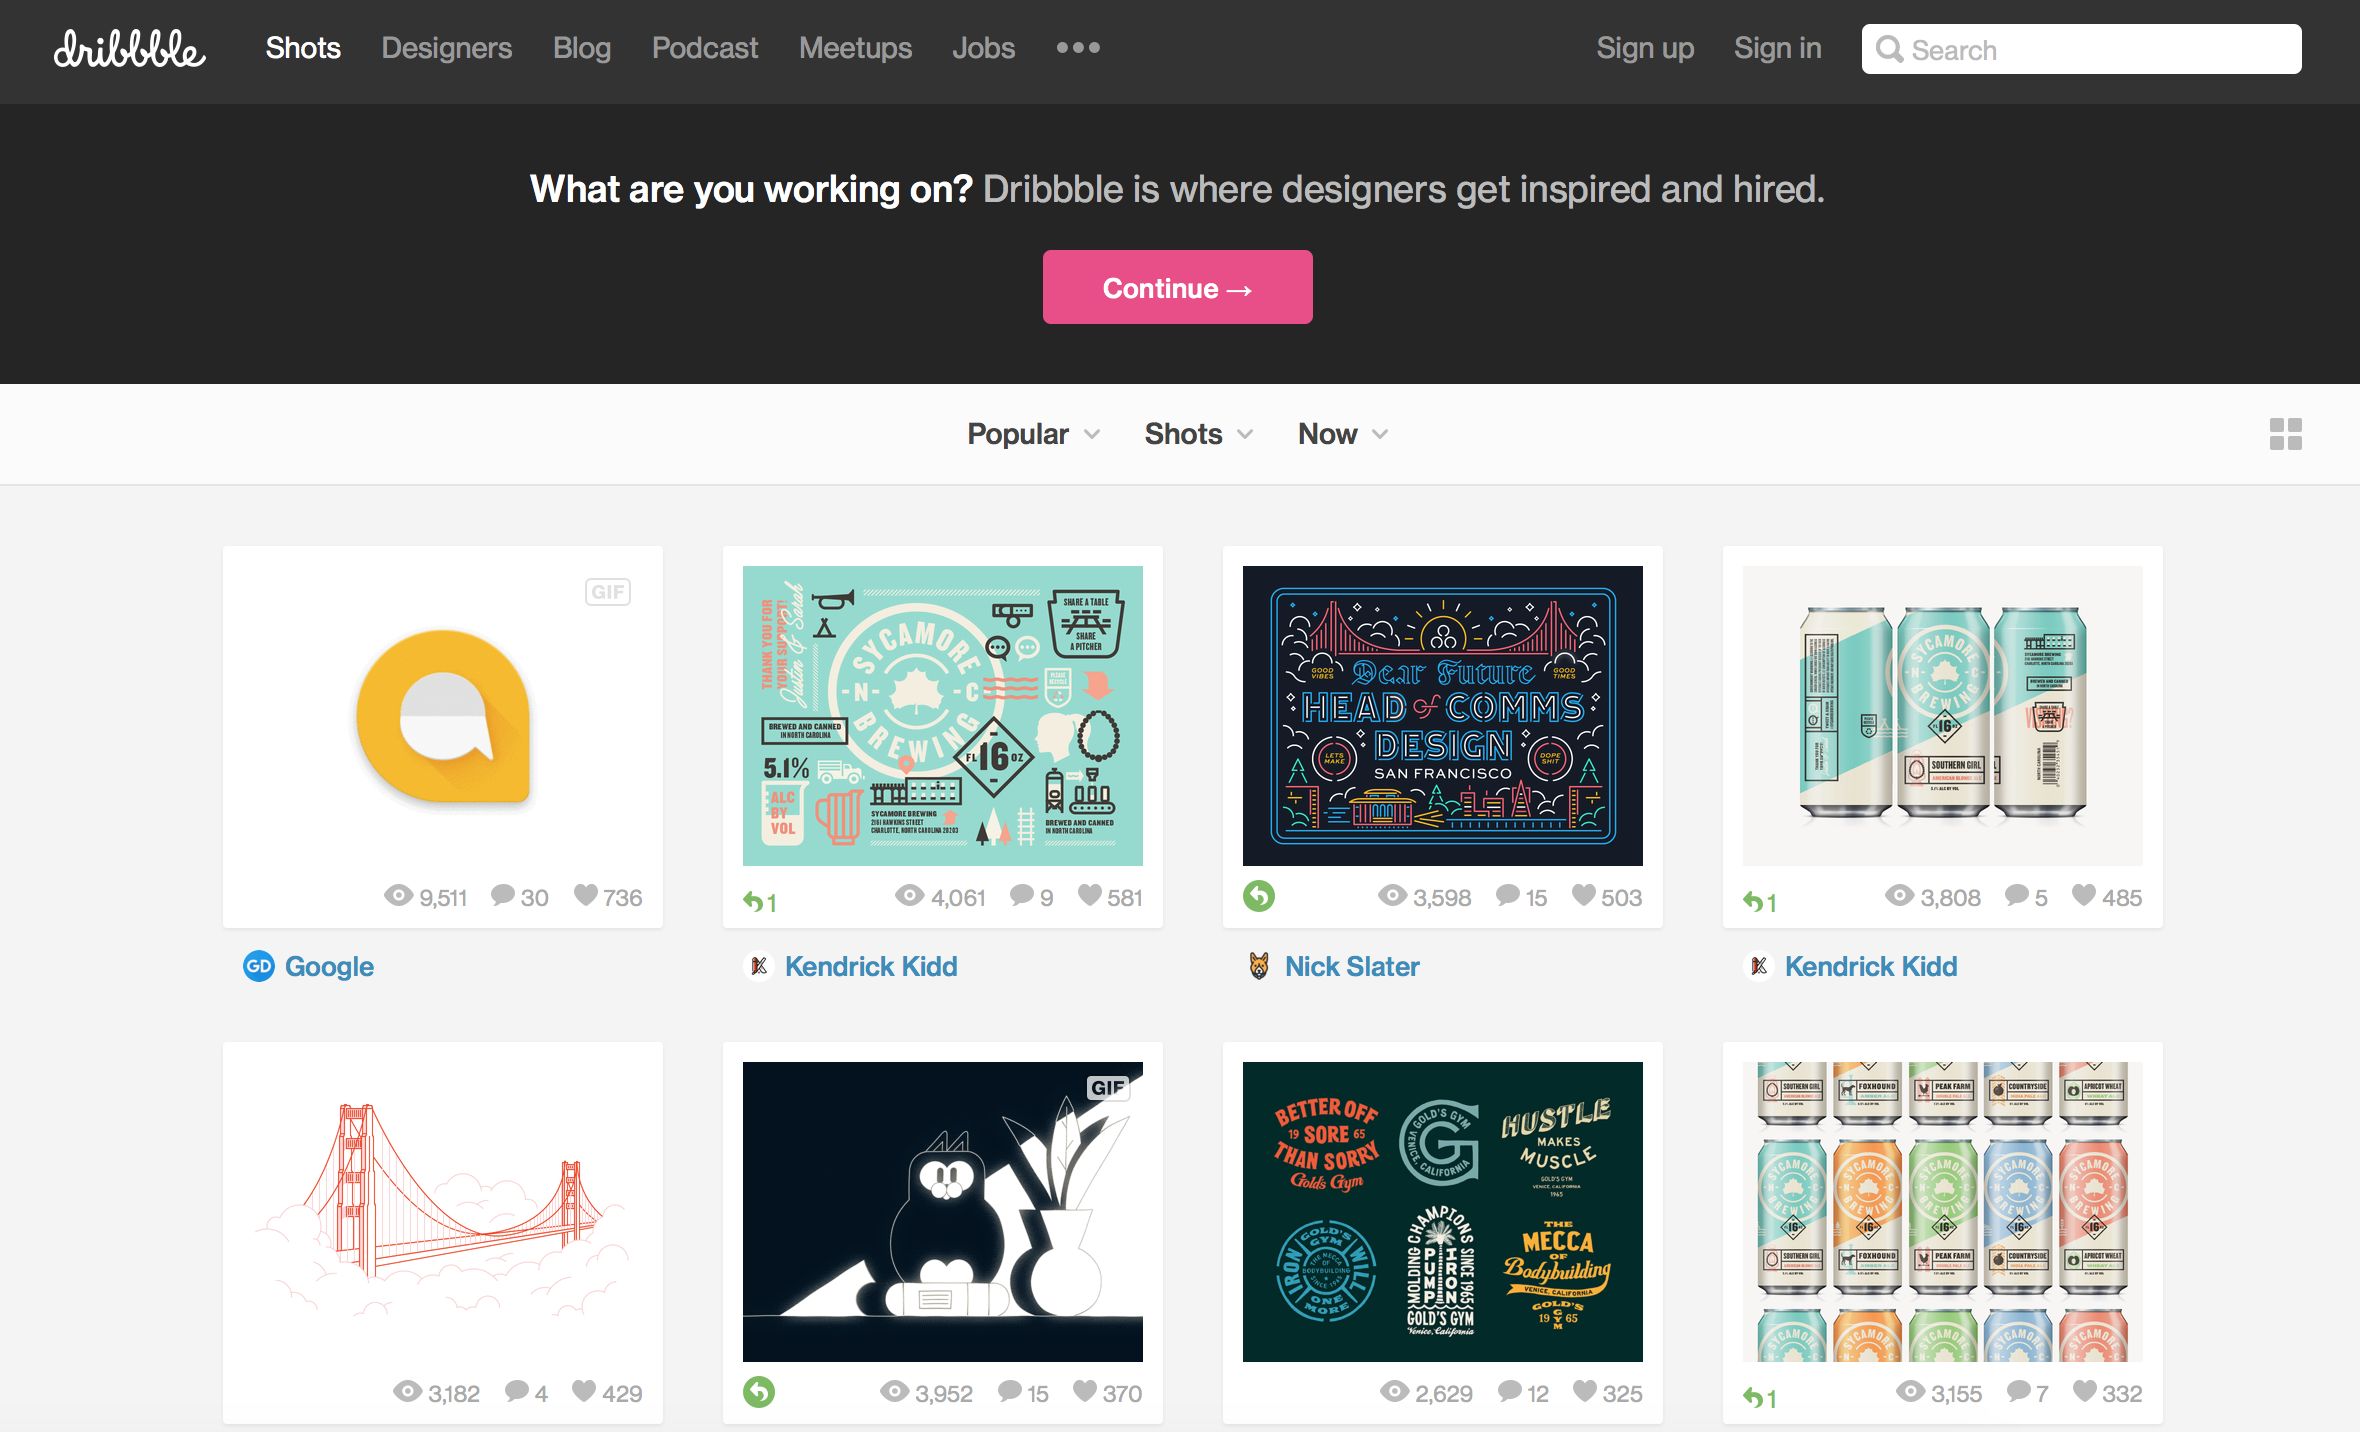Expand the Now timeframe dropdown
Viewport: 2360px width, 1432px height.
pyautogui.click(x=1343, y=434)
